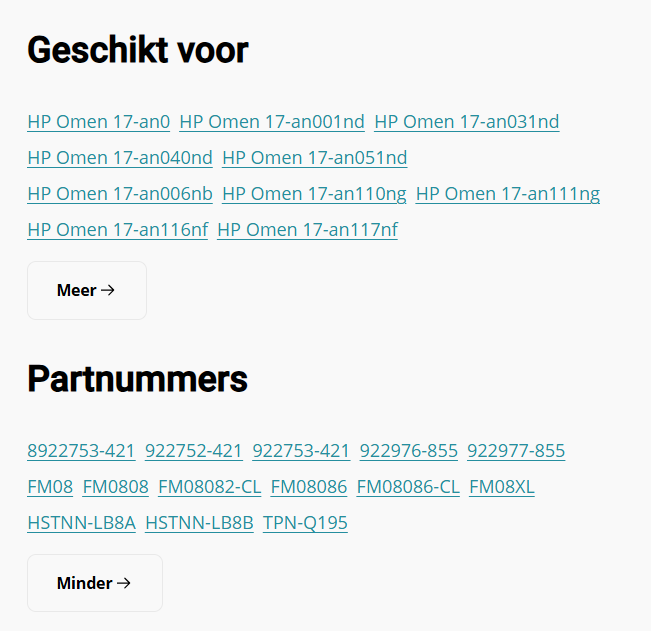Open the HP Omen 17-an001nd link
Viewport: 651px width, 631px height.
point(272,122)
